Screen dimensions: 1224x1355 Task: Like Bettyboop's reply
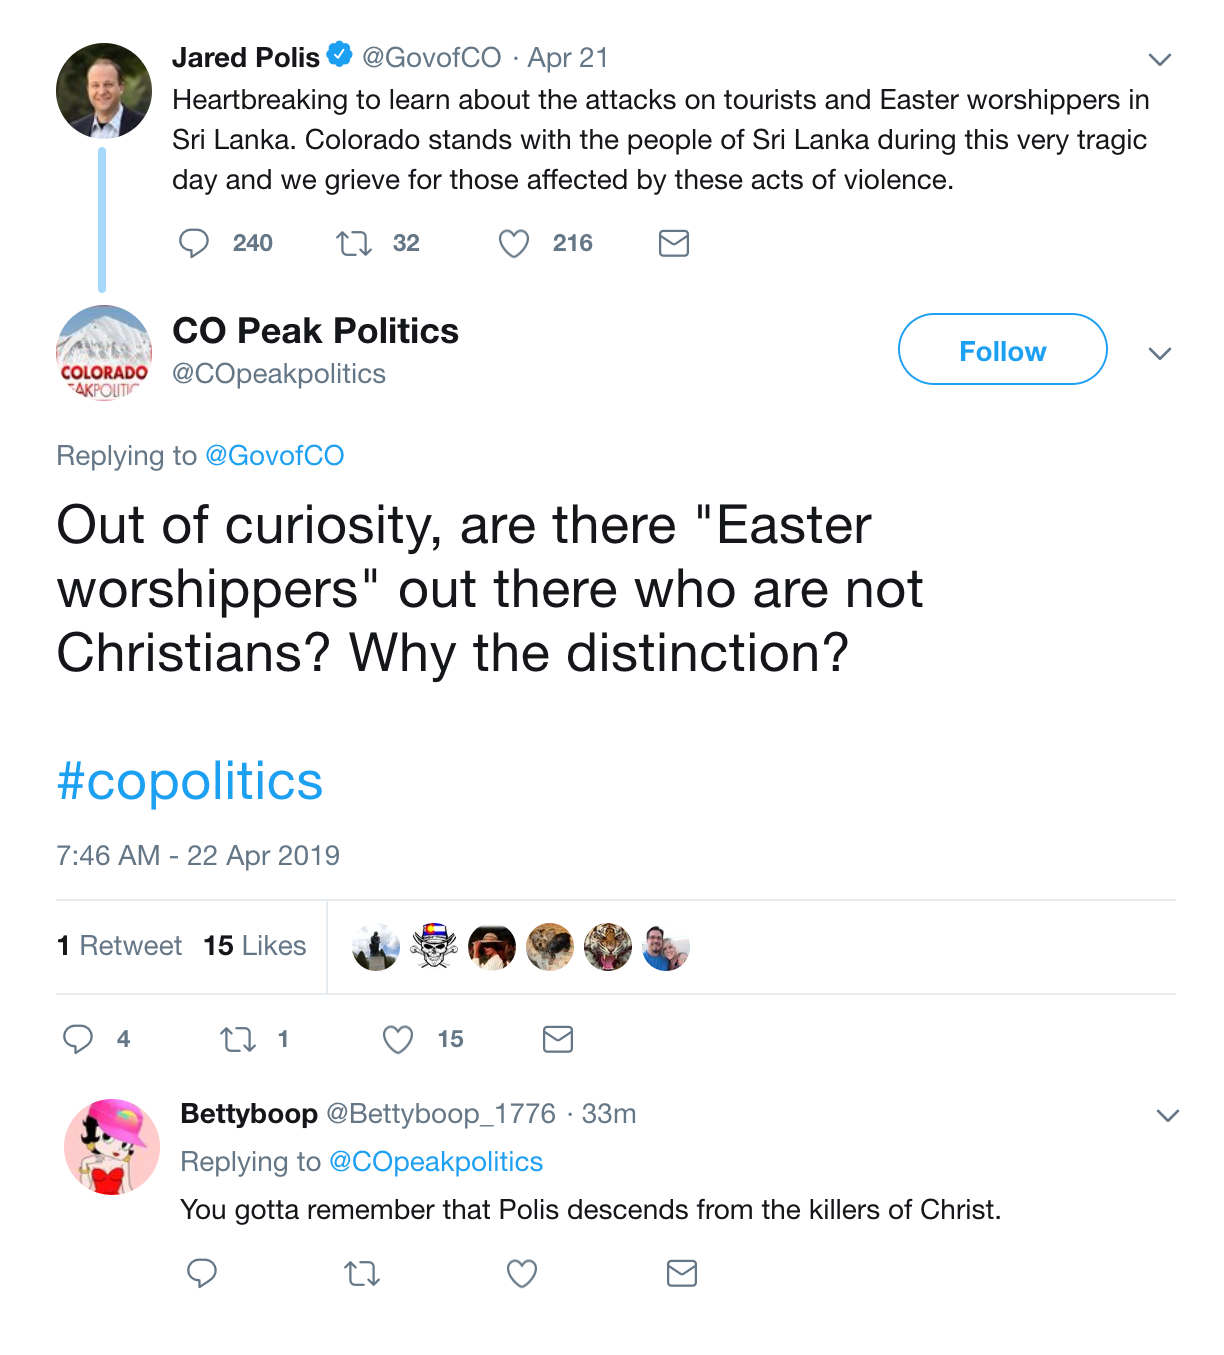tap(522, 1273)
